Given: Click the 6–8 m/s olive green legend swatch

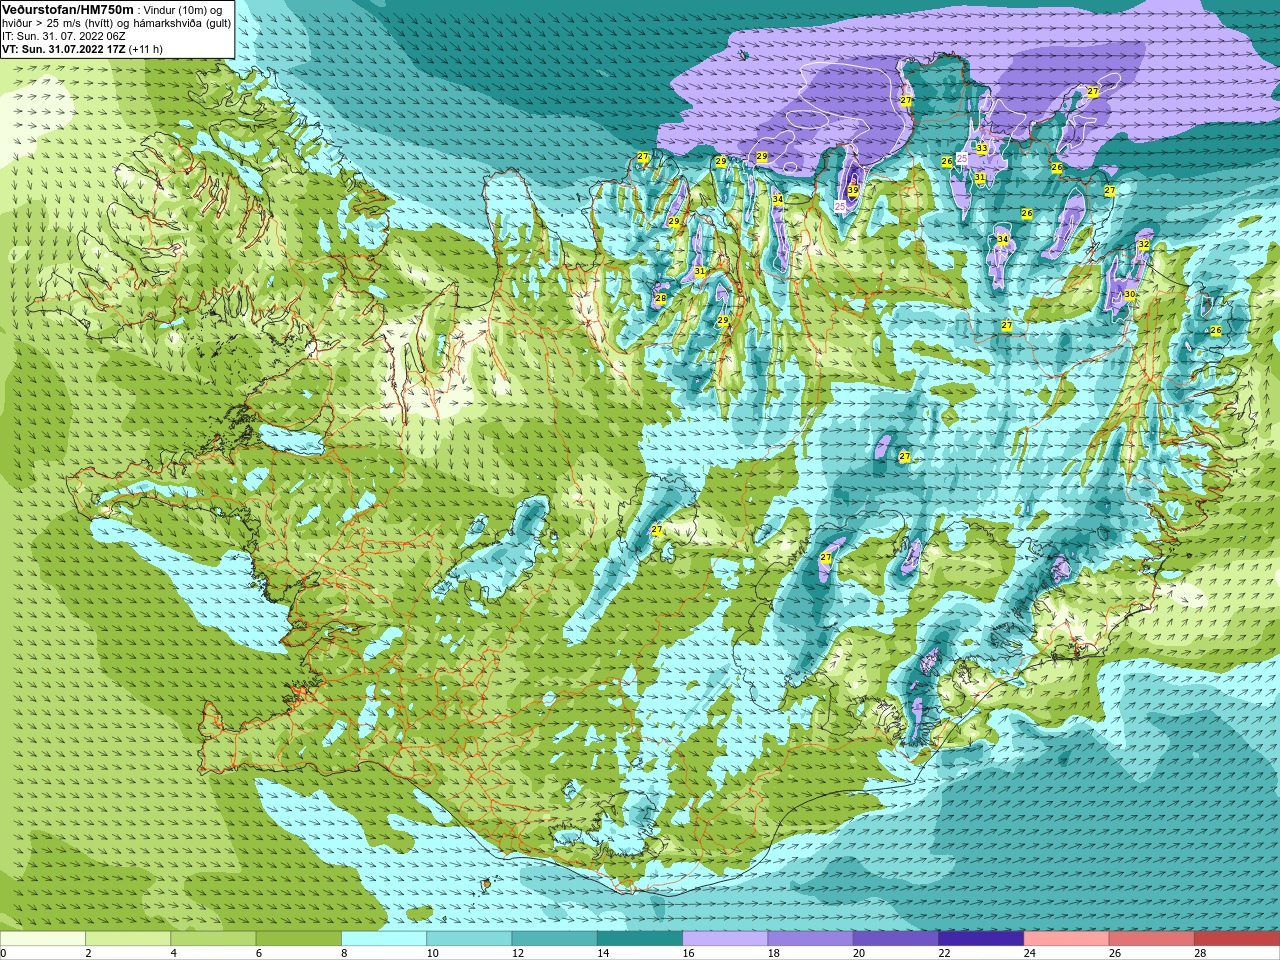Looking at the screenshot, I should pyautogui.click(x=299, y=939).
